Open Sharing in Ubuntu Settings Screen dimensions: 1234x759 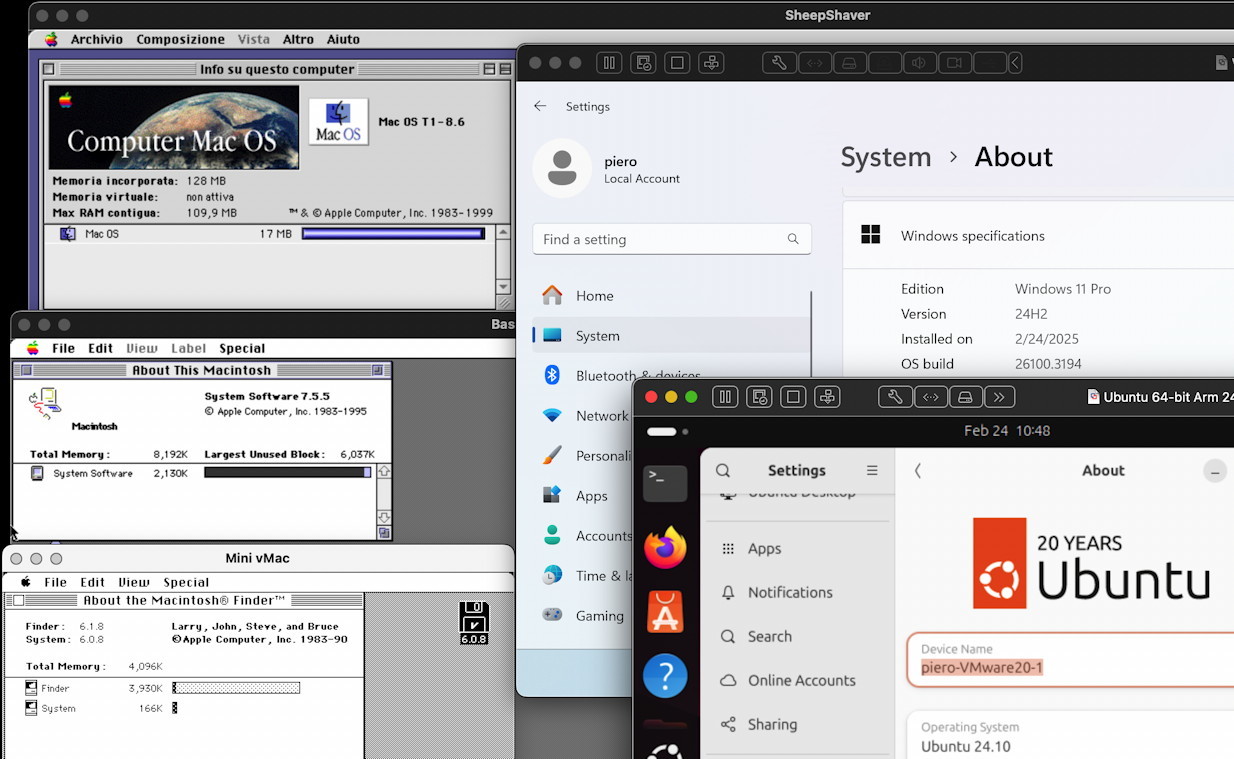point(797,724)
